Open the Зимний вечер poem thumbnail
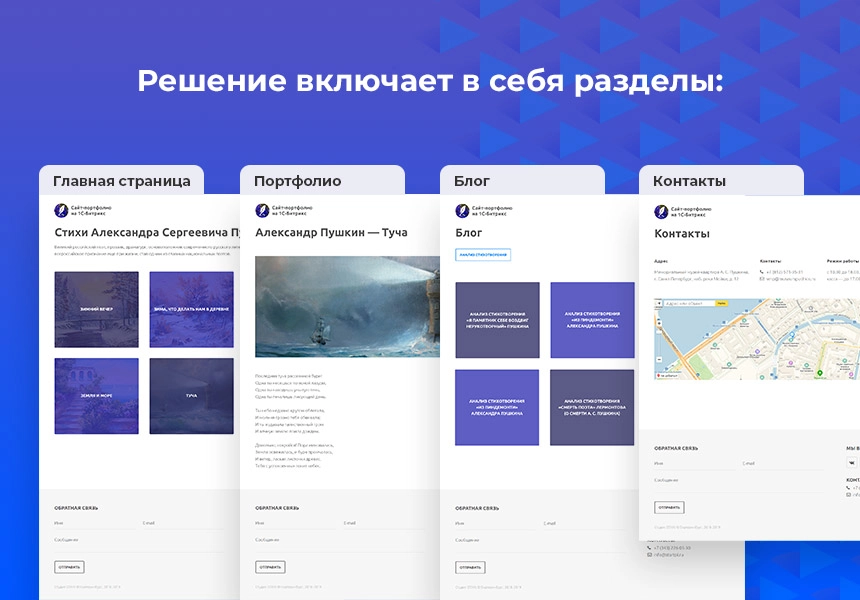 97,309
